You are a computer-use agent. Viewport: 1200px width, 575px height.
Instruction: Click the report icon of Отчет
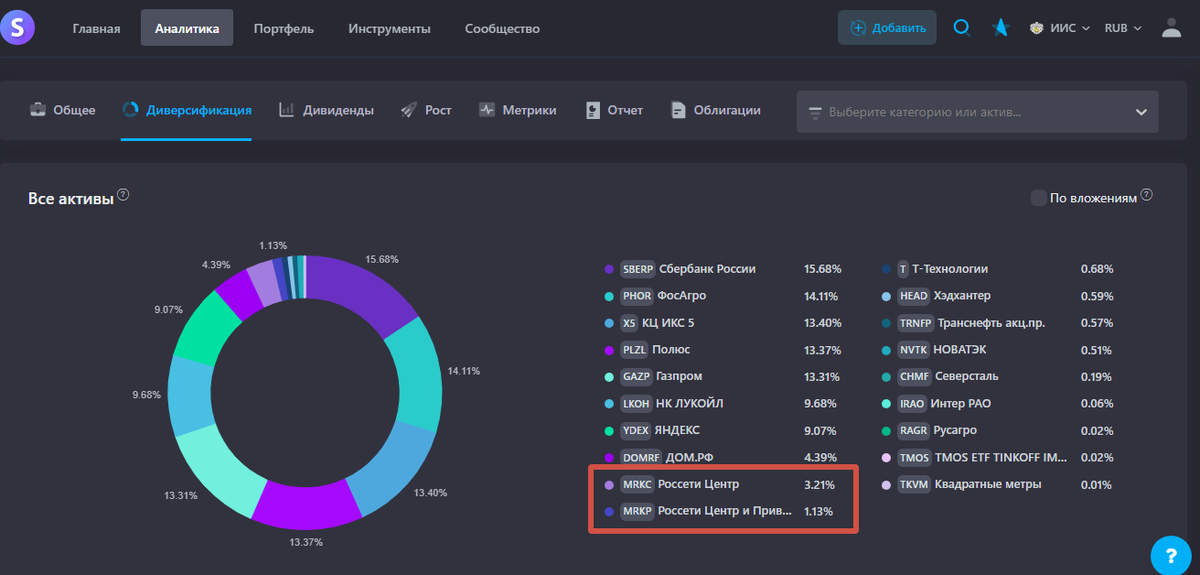click(x=593, y=110)
